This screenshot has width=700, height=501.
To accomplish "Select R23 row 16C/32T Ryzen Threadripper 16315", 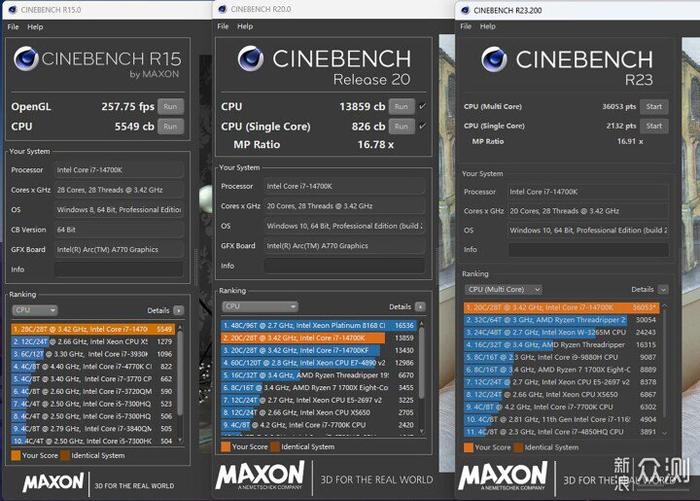I will click(562, 345).
